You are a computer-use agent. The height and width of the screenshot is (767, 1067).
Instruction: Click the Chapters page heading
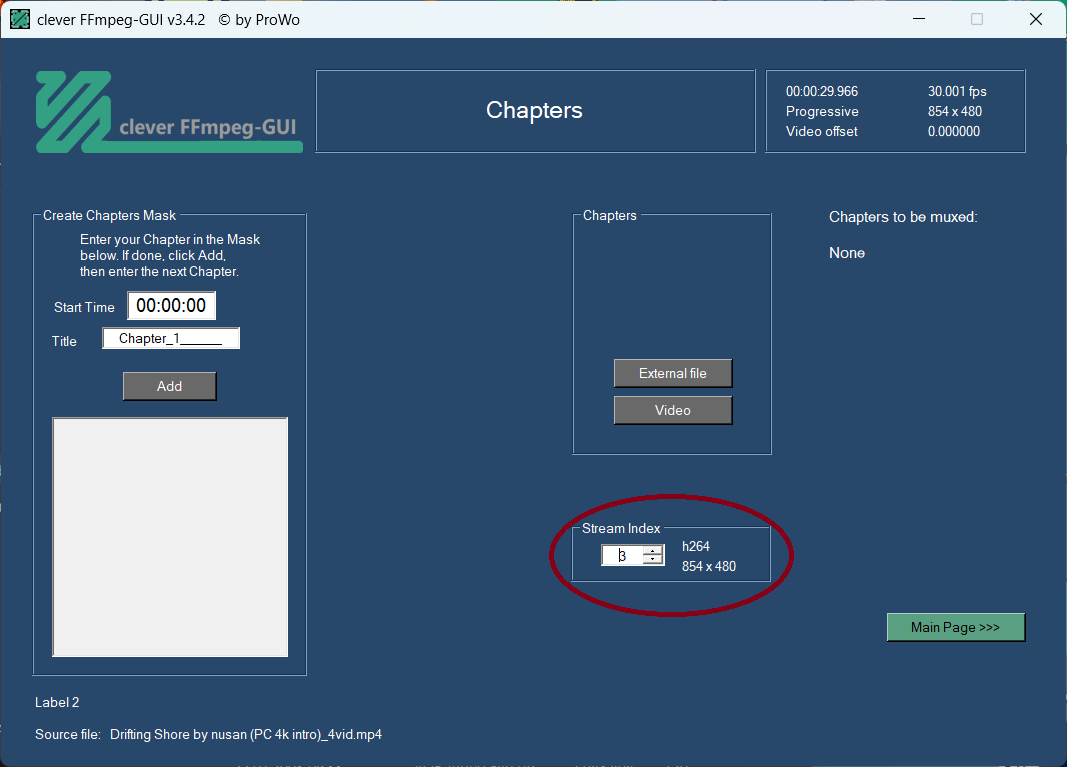[x=534, y=110]
